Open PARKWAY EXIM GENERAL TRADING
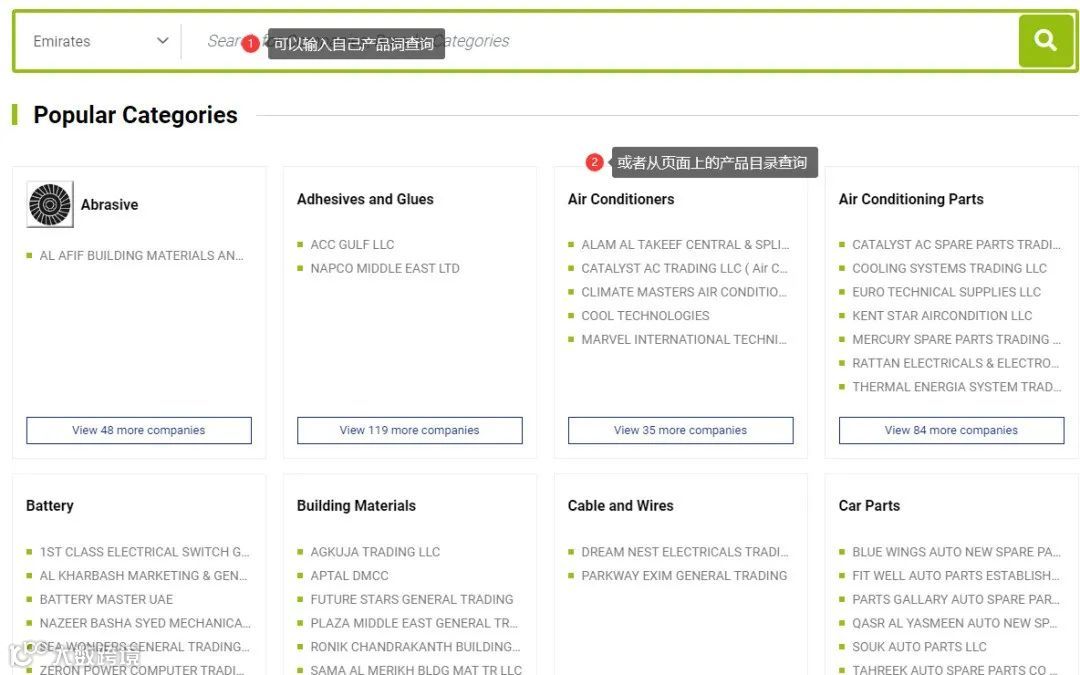1080x675 pixels. point(684,575)
